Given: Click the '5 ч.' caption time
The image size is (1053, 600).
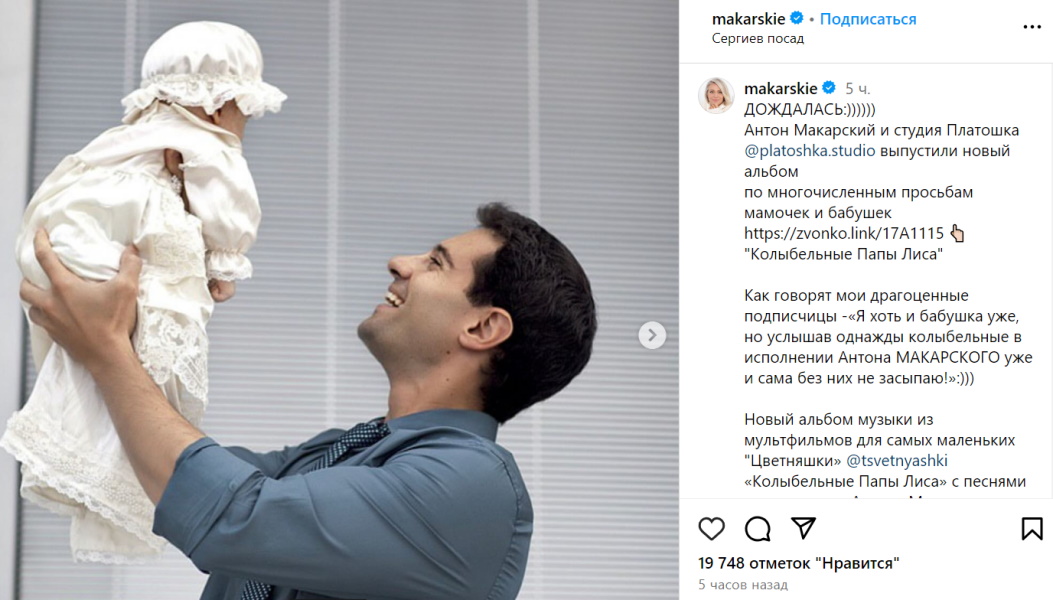Looking at the screenshot, I should 858,89.
